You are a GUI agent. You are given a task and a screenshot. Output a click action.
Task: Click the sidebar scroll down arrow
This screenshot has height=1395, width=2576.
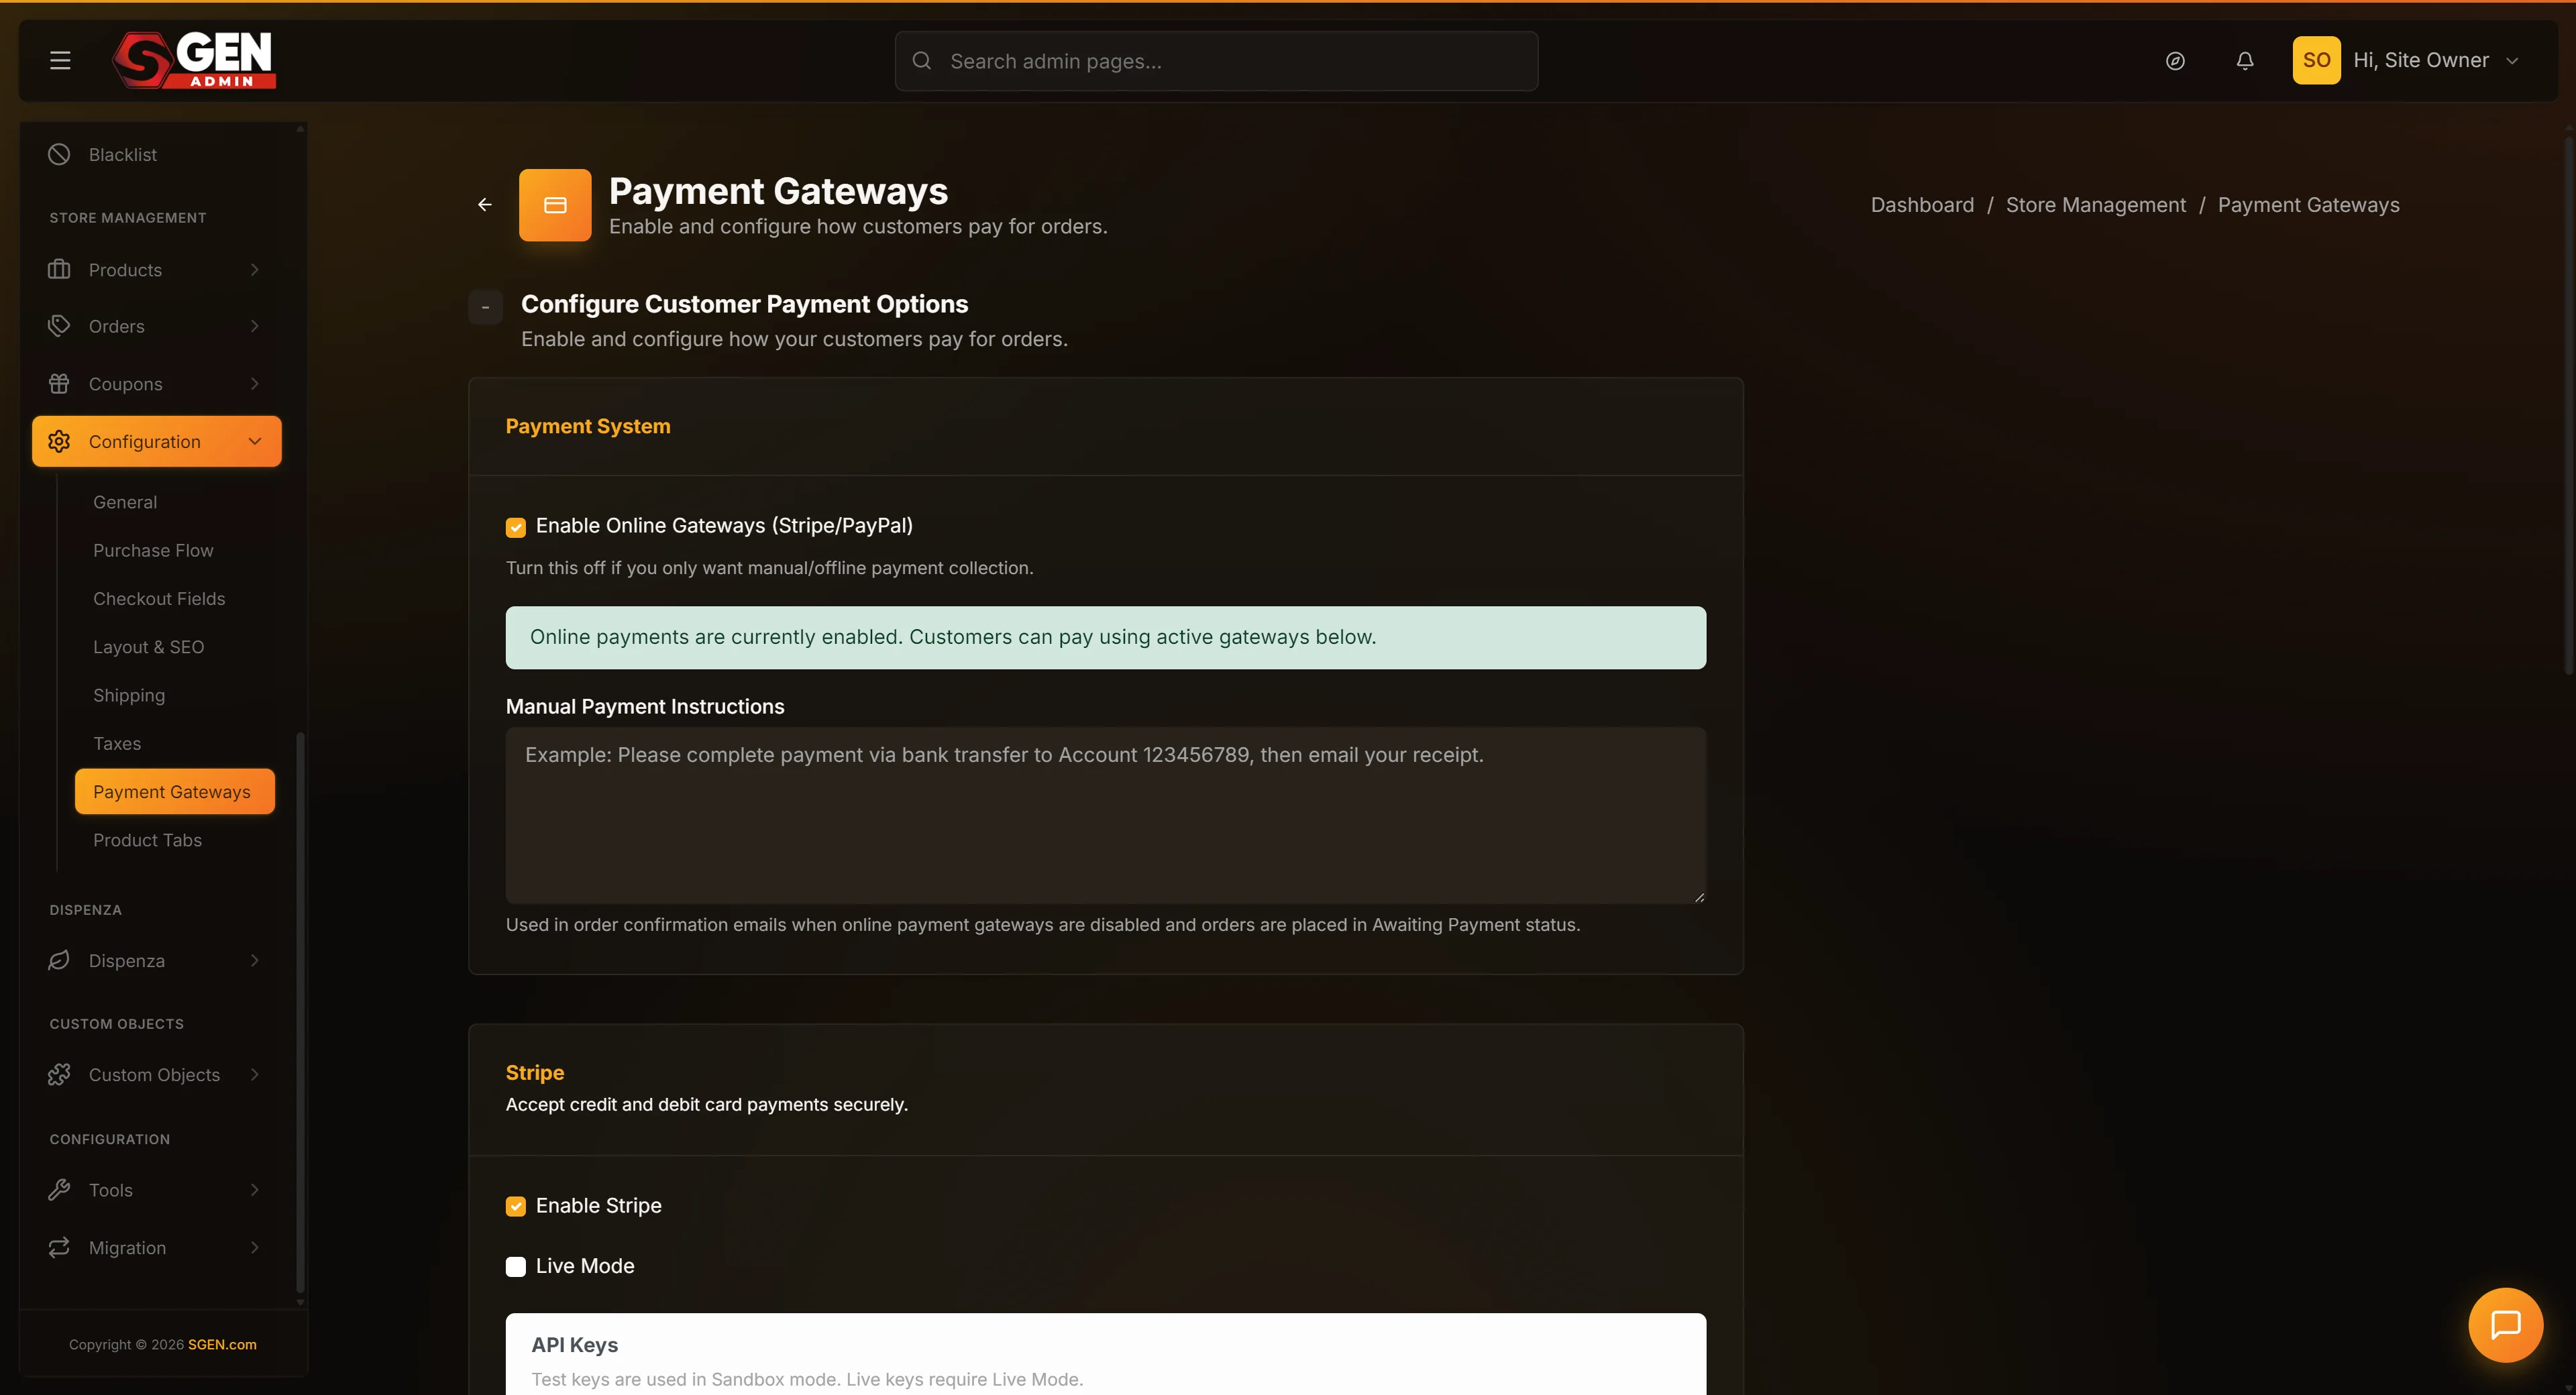tap(300, 1303)
